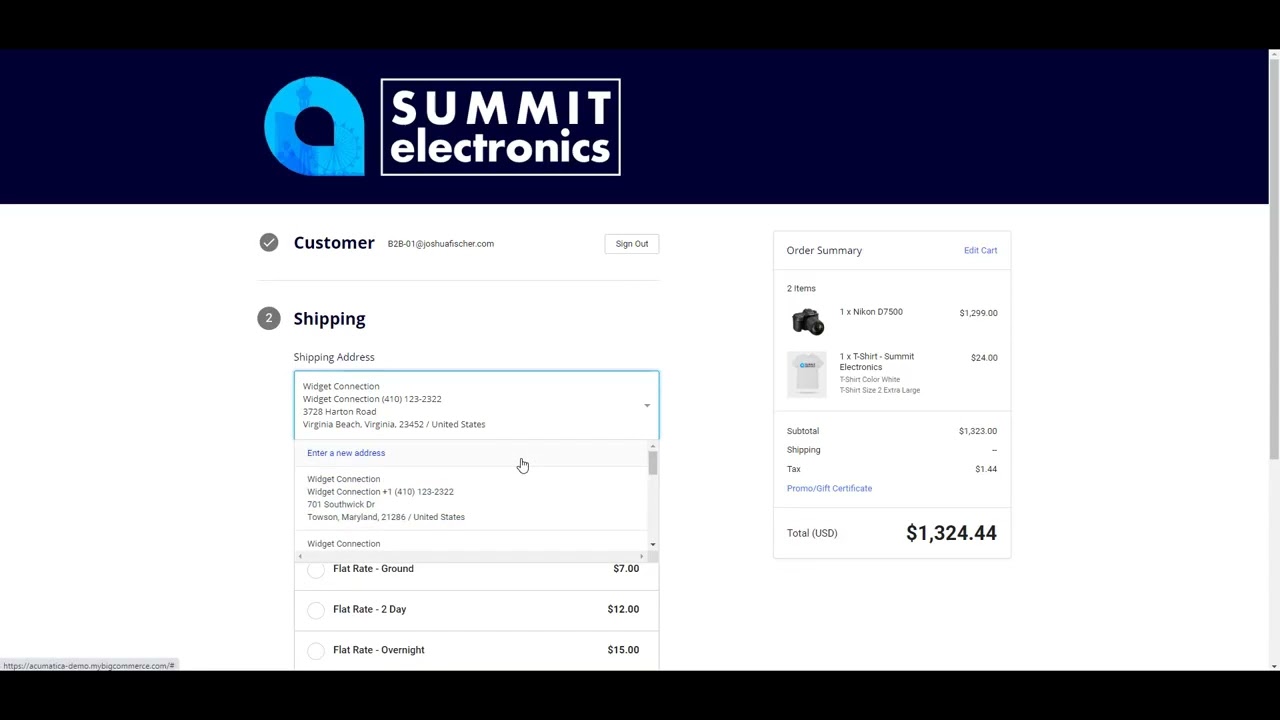This screenshot has height=720, width=1280.
Task: Select the selected 3728 Harton Road address box
Action: 476,405
